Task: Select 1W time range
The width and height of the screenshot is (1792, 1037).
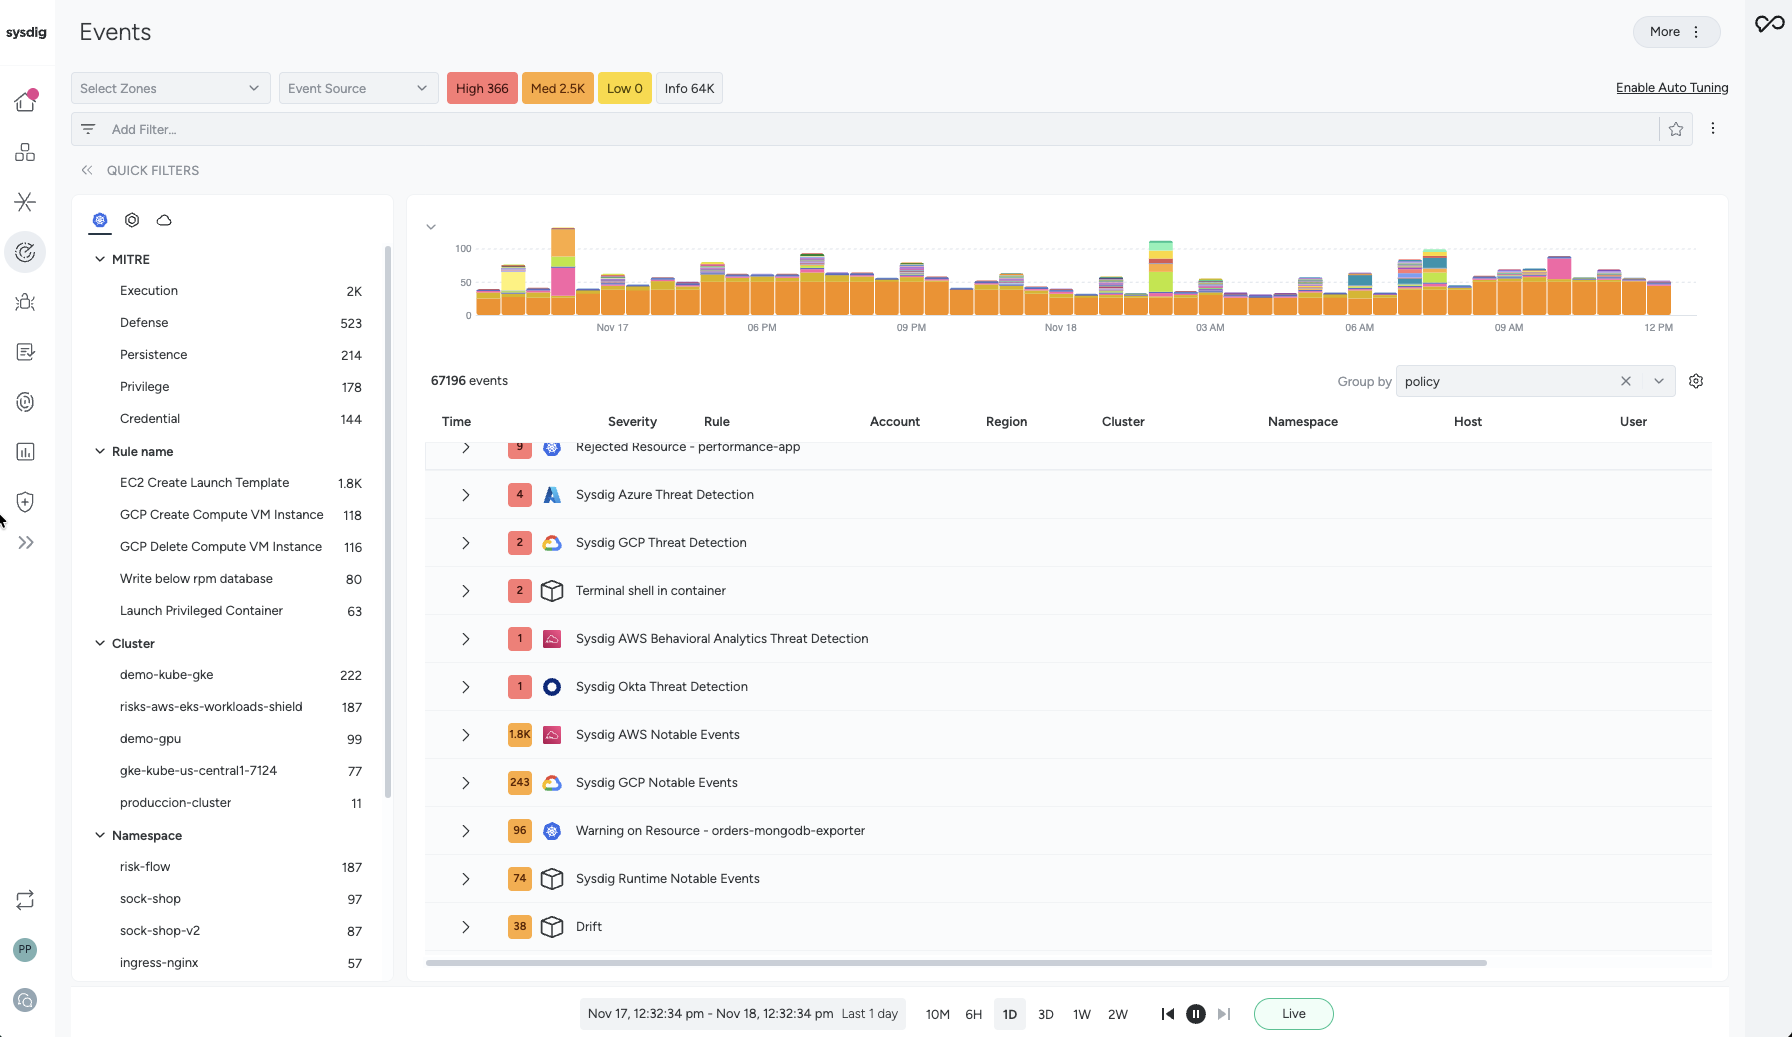Action: tap(1082, 1014)
